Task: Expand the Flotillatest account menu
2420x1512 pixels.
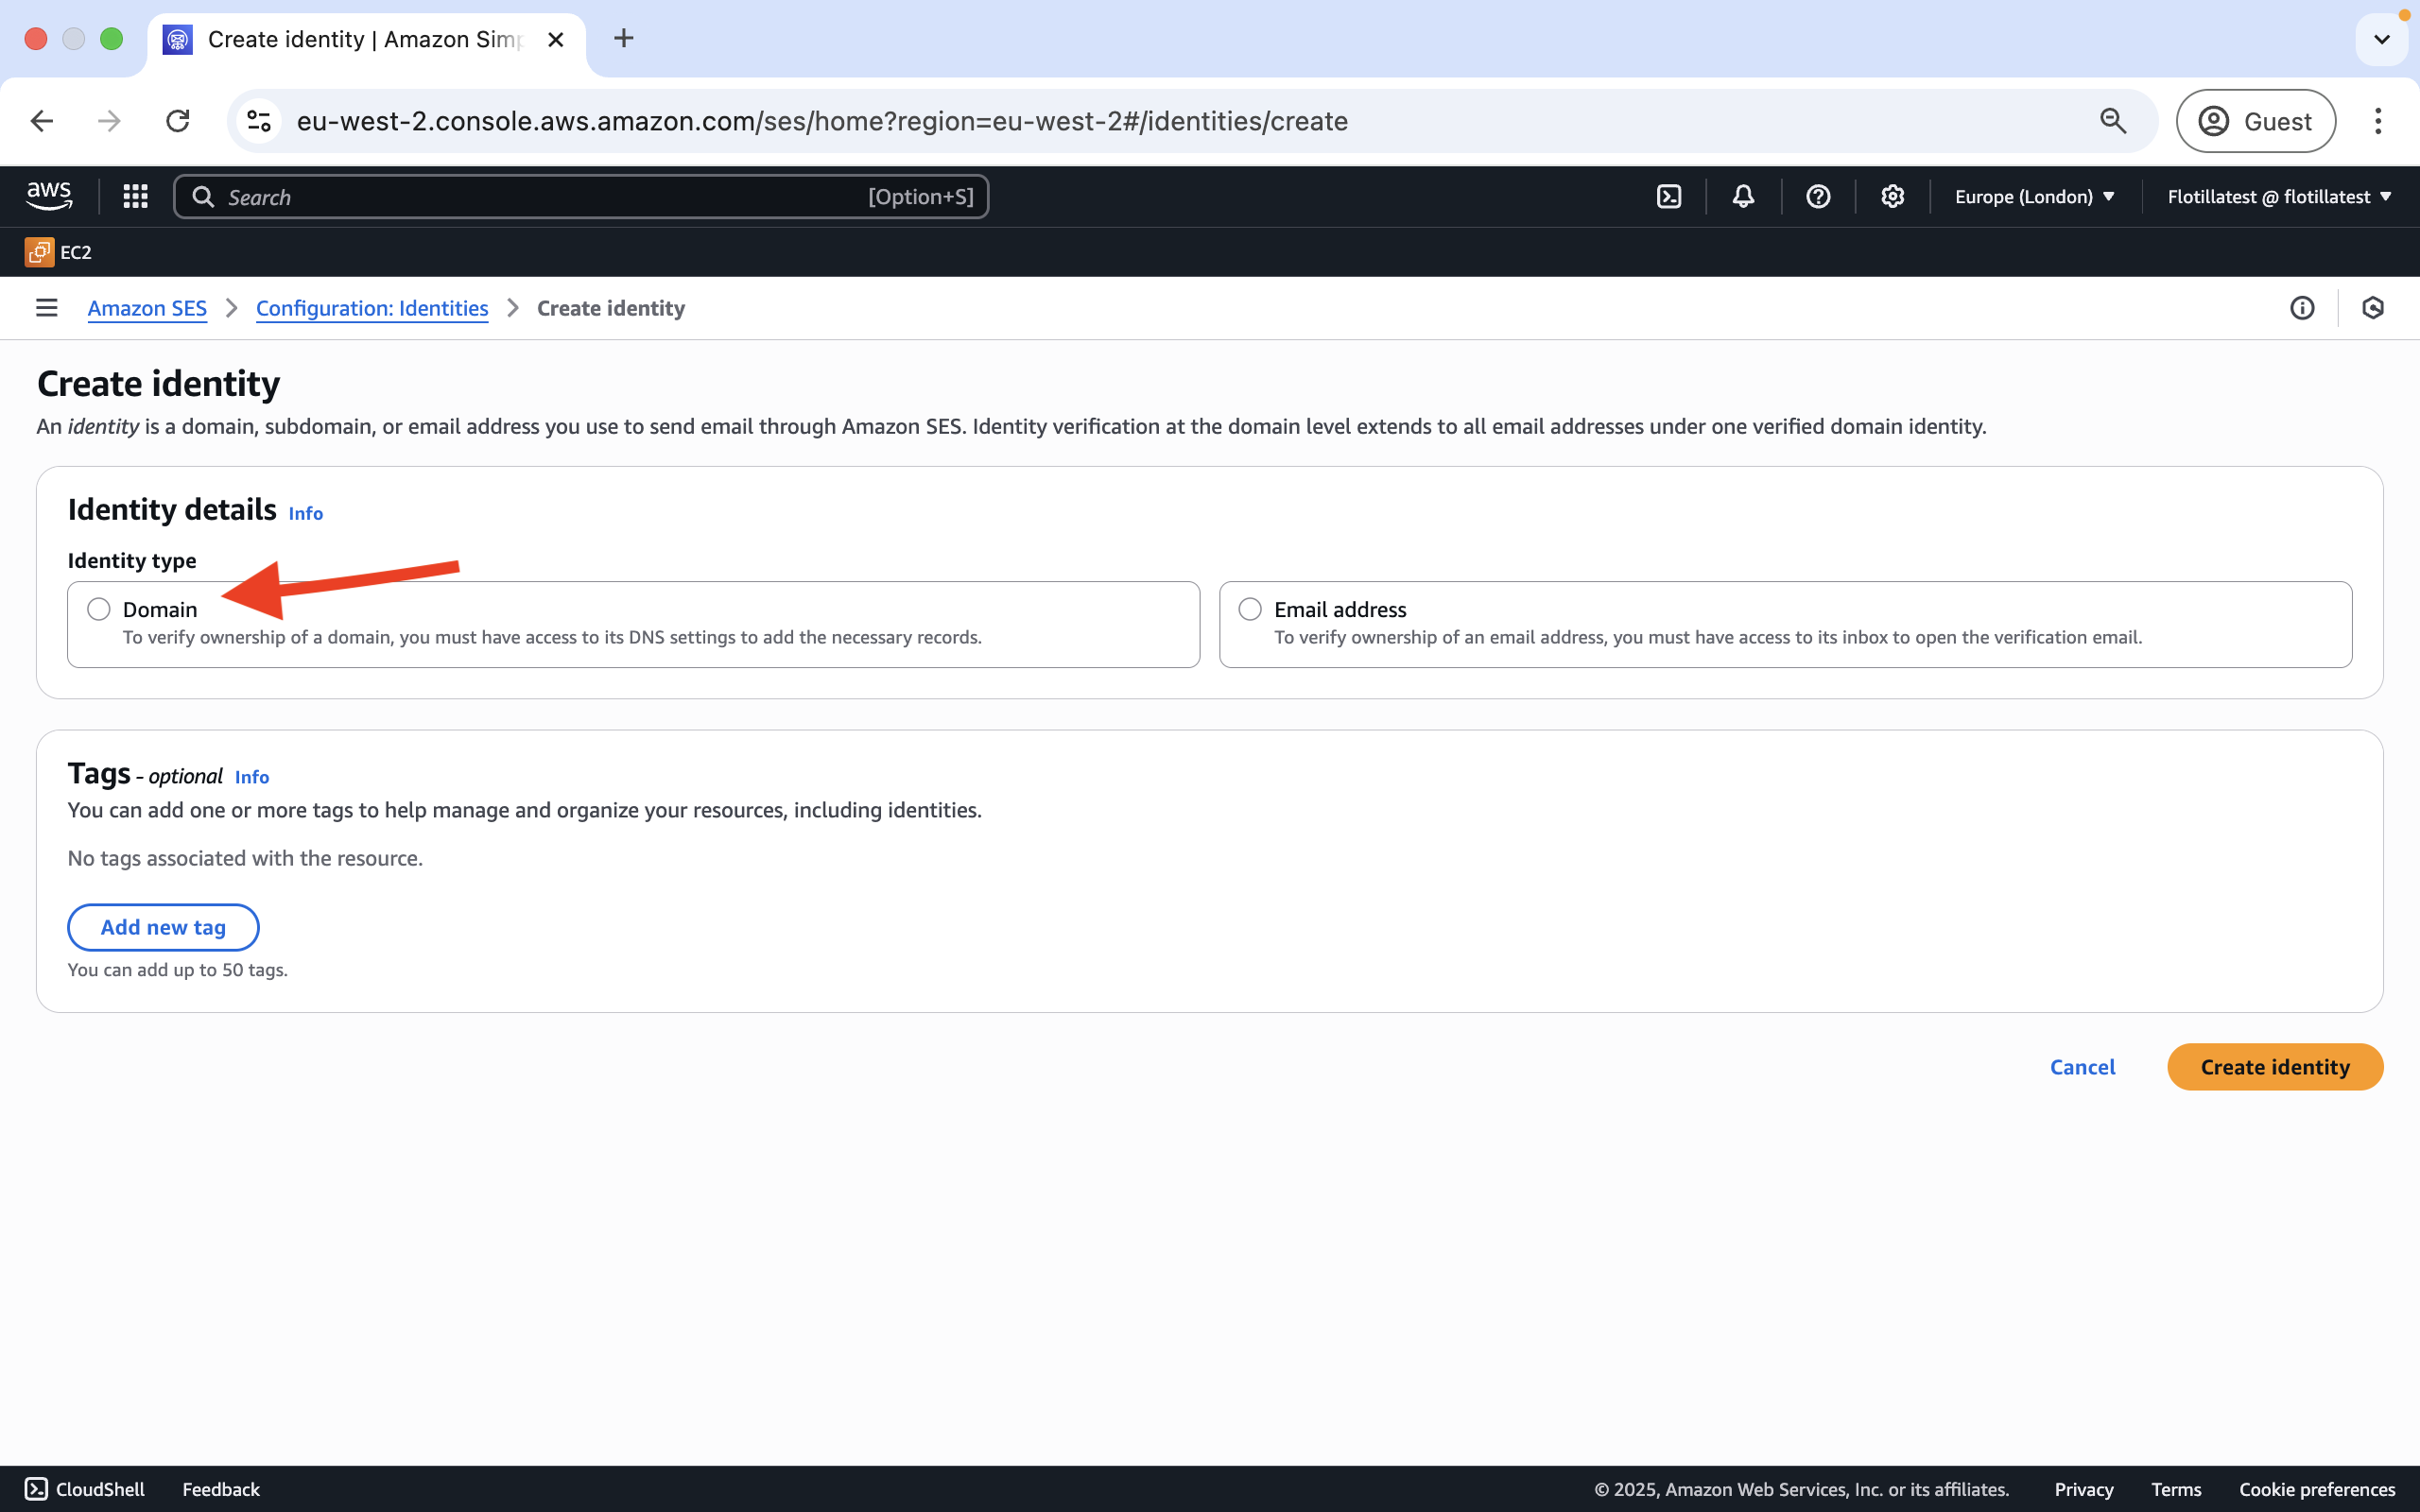Action: point(2278,197)
